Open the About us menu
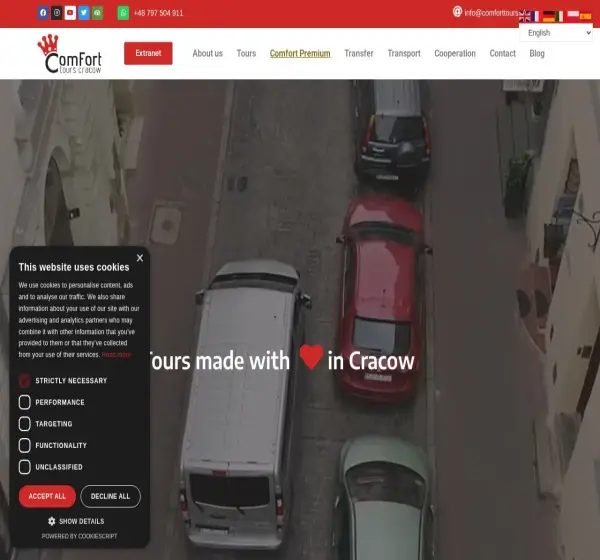 pyautogui.click(x=207, y=54)
